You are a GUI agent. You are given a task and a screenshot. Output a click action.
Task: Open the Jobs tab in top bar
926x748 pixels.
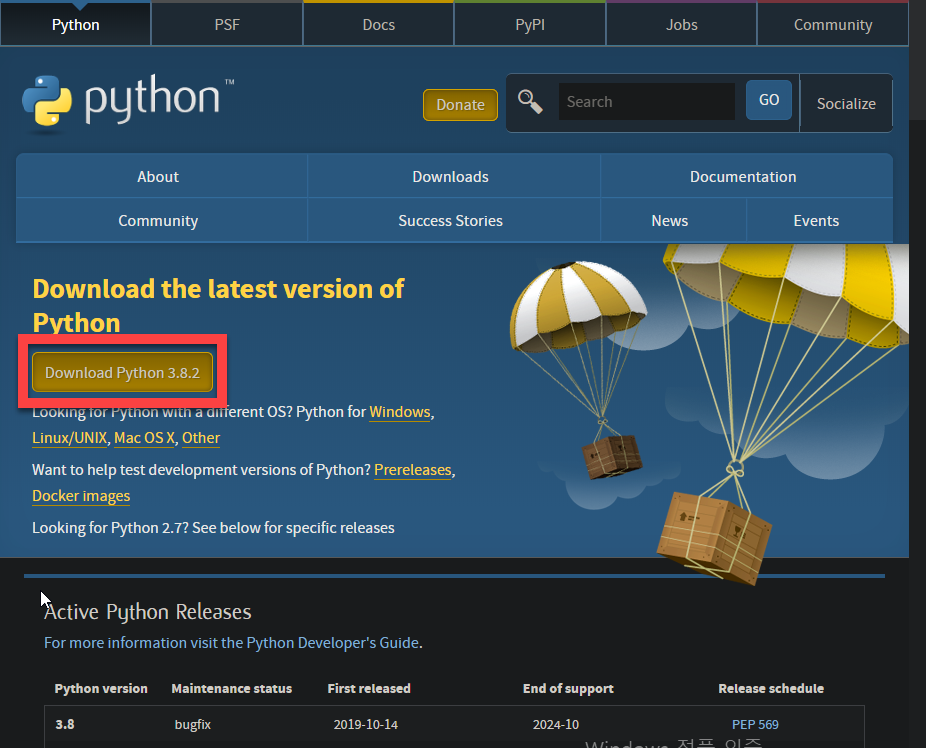(x=682, y=25)
